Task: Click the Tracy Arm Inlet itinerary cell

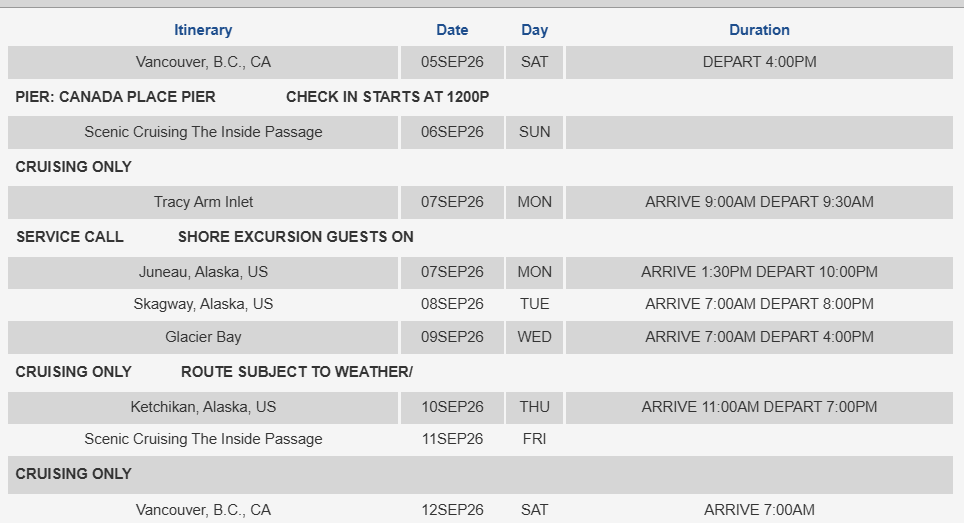Action: point(203,202)
